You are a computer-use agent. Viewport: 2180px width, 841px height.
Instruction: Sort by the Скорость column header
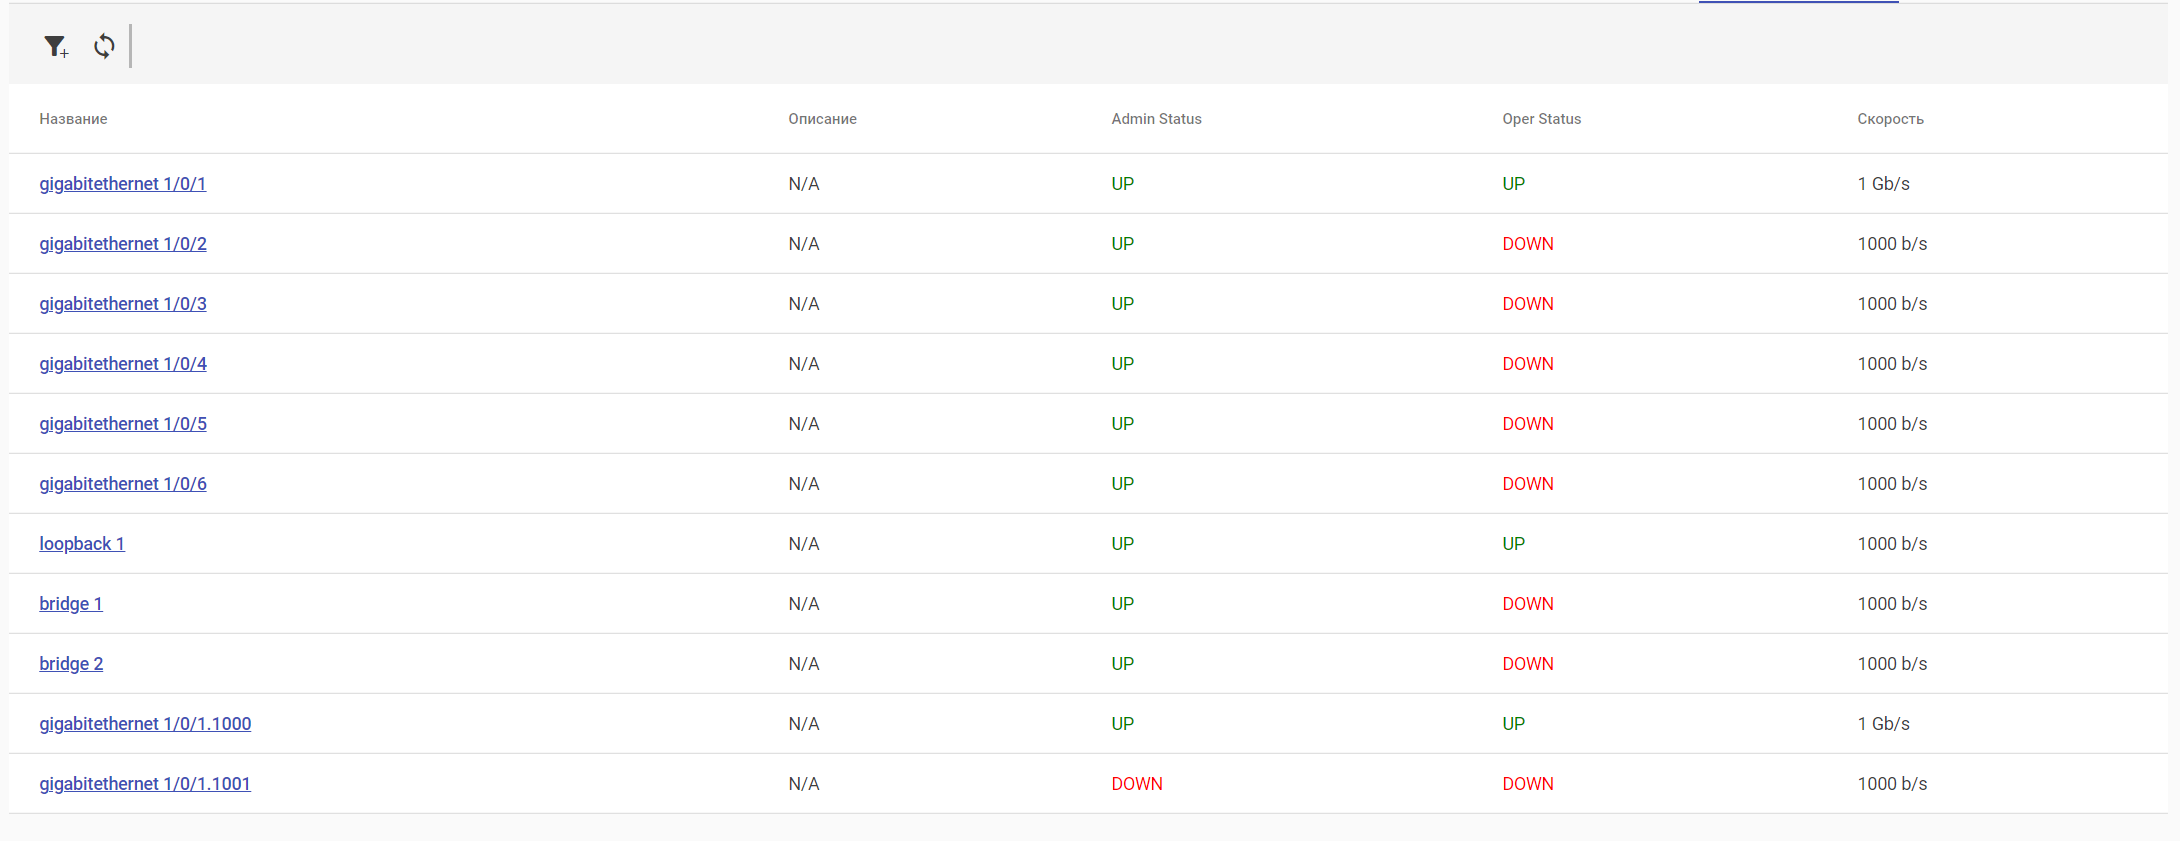tap(1890, 119)
